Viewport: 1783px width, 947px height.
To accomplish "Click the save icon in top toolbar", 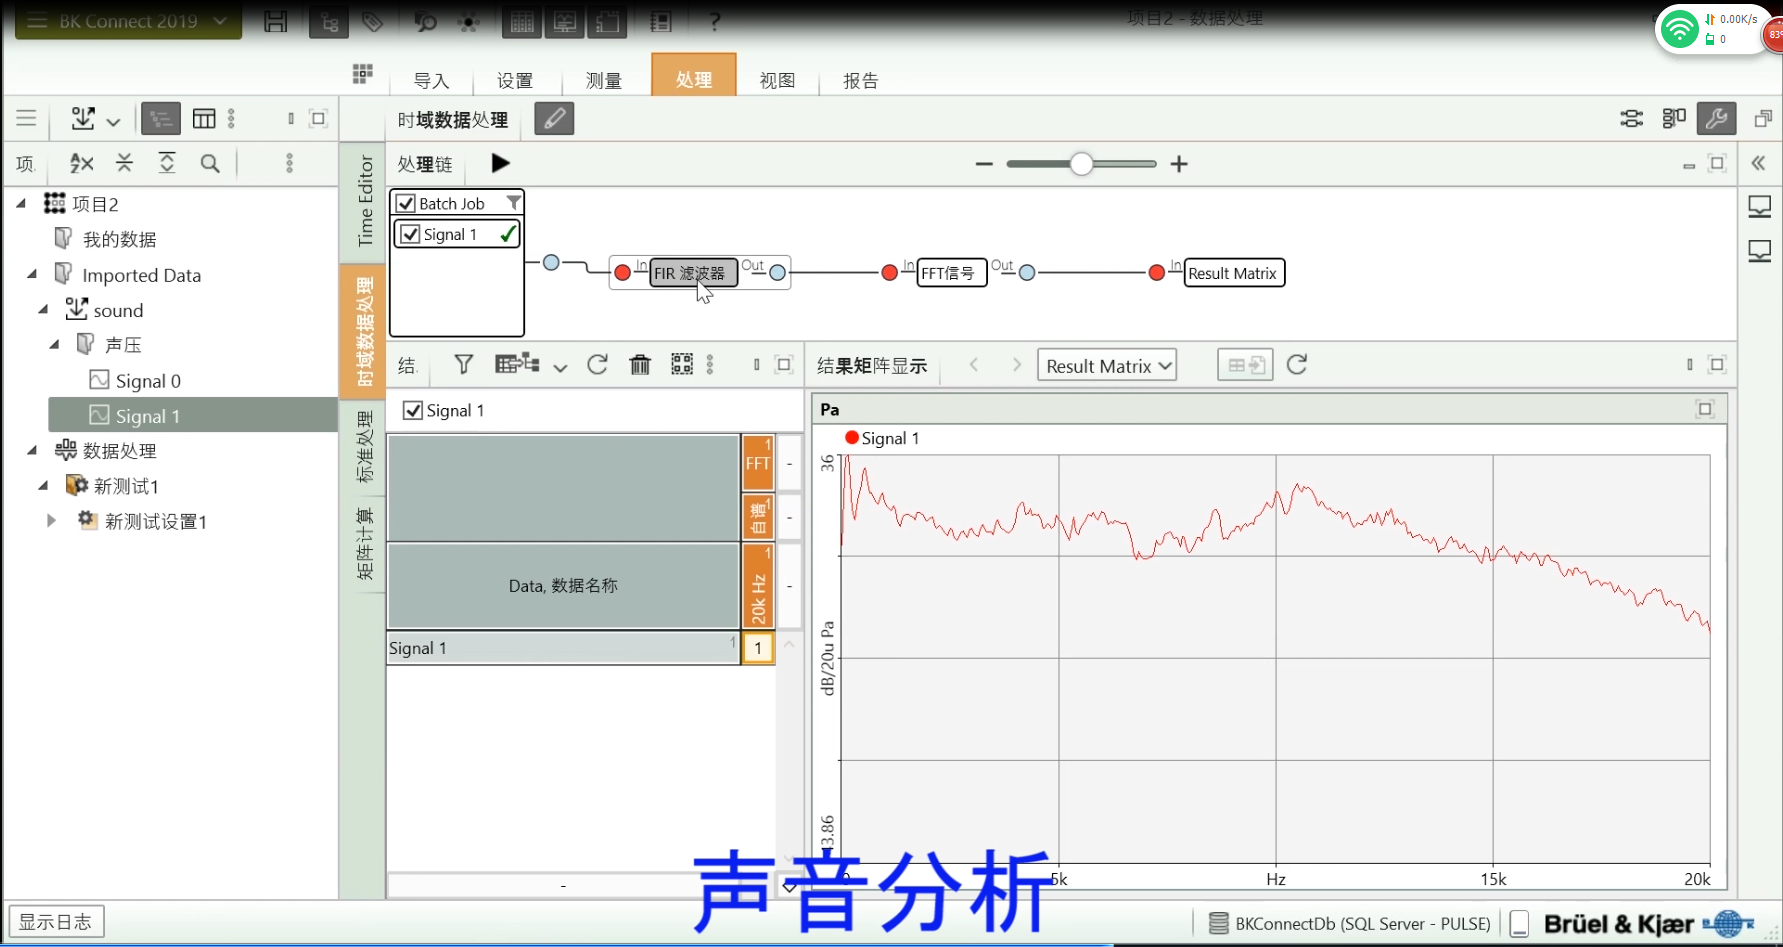I will pyautogui.click(x=276, y=22).
